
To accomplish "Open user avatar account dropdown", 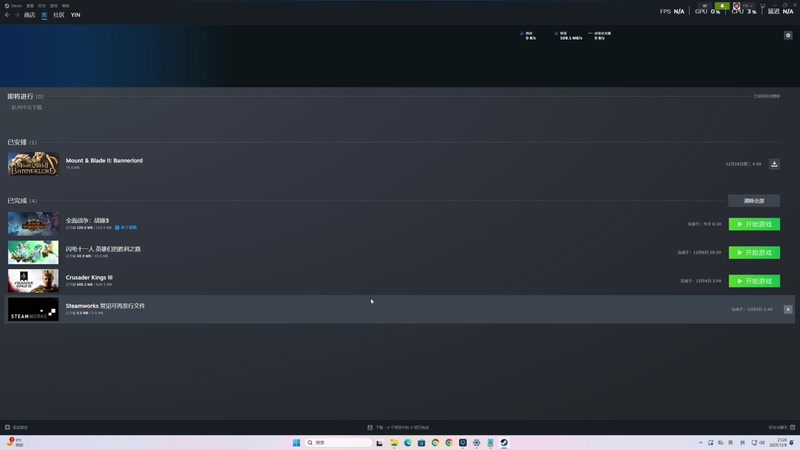I will pos(744,6).
